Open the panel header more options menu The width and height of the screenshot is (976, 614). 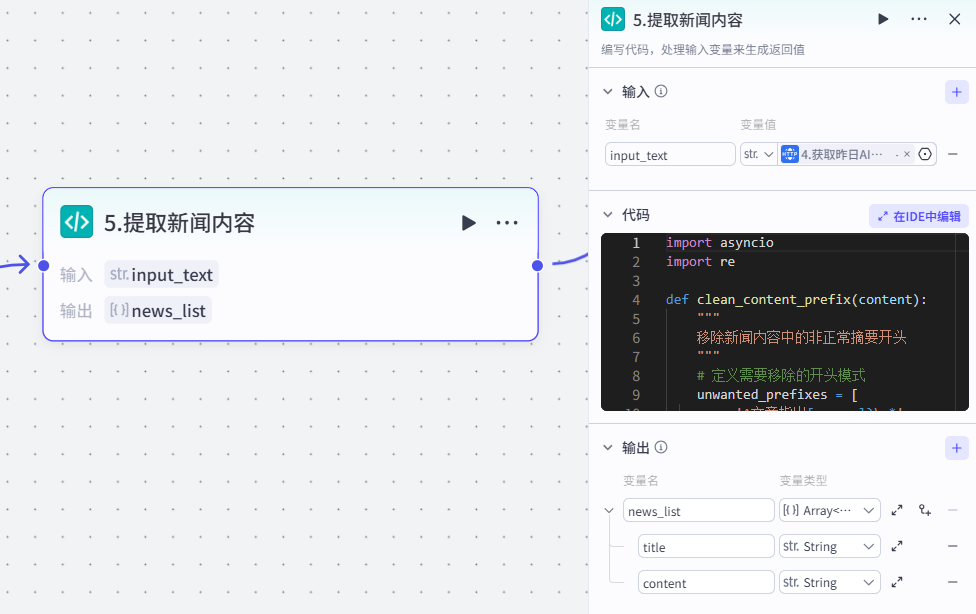918,19
